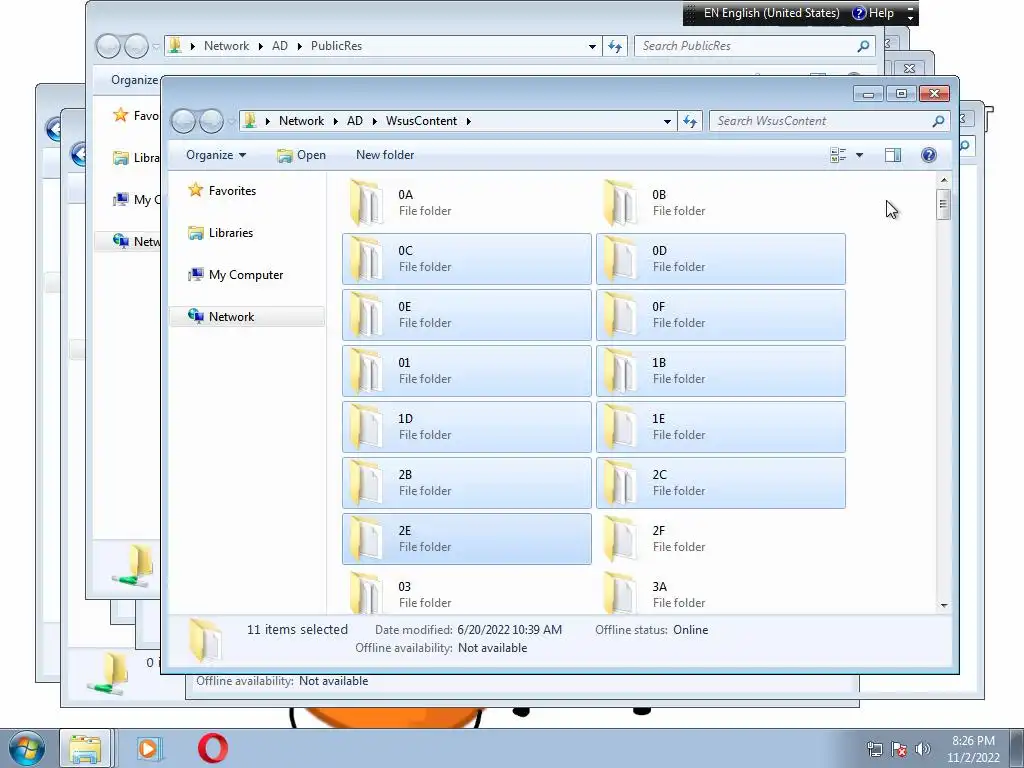Open recent pages dropdown beside nav buttons
1024x768 pixels.
coord(231,121)
